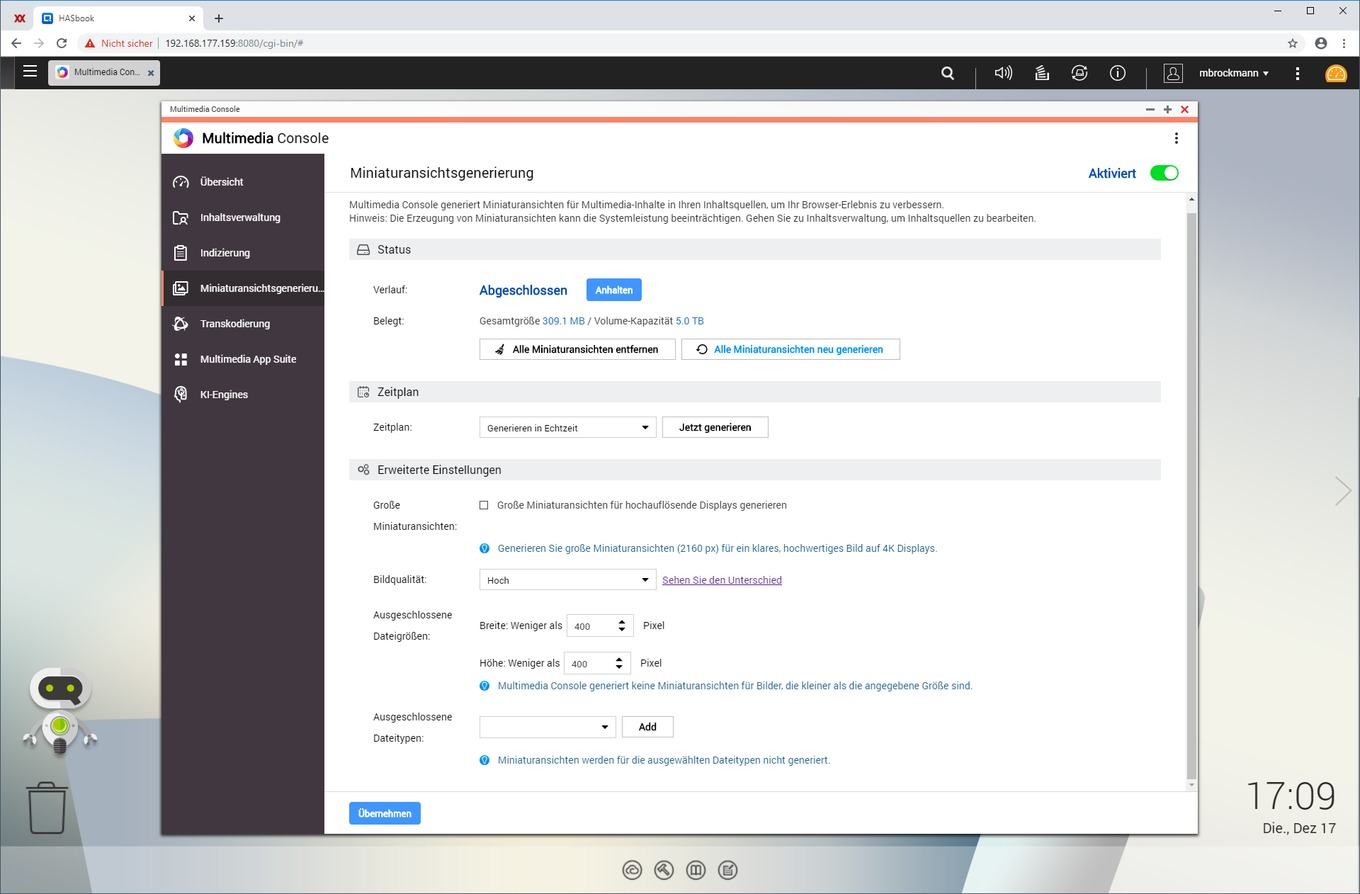
Task: Open the dashboard gauge icon
Action: [x=1336, y=73]
